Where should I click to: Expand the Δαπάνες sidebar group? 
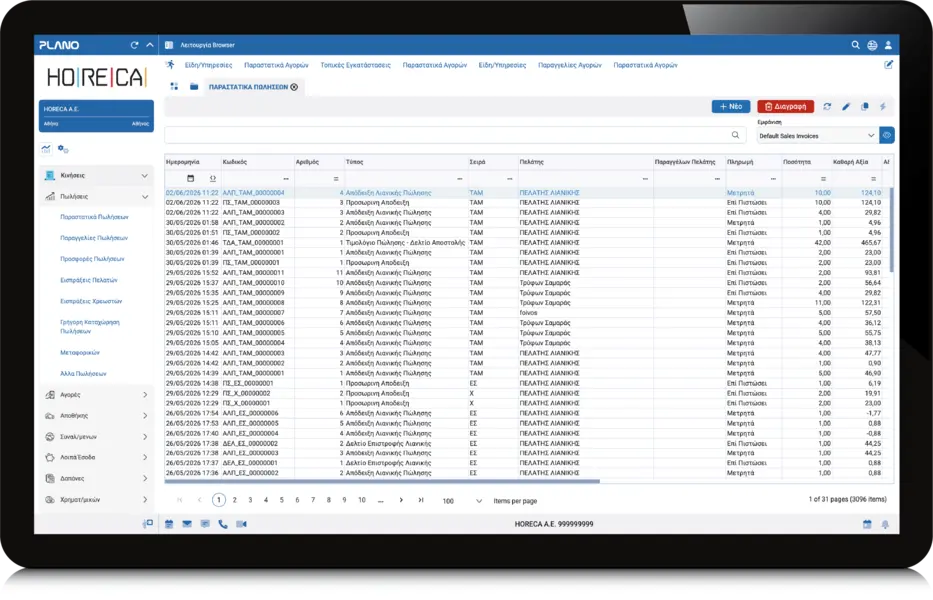[96, 479]
